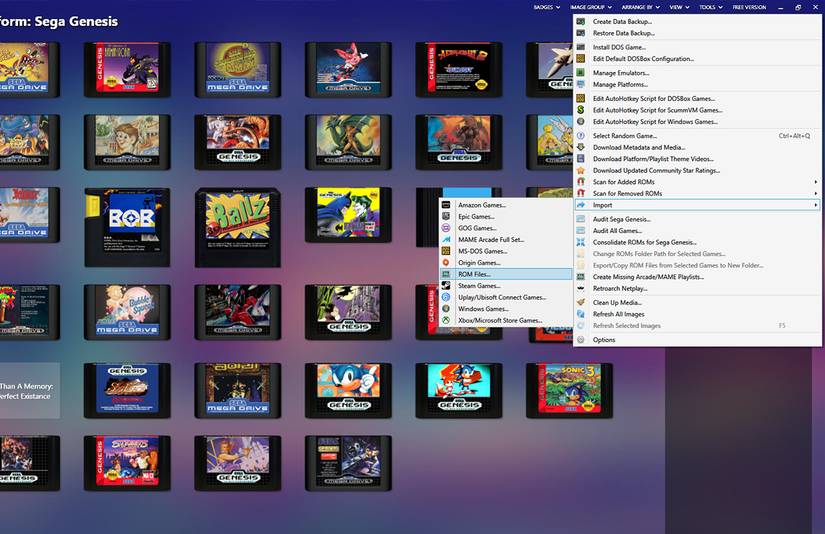The height and width of the screenshot is (534, 825).
Task: Open the Arrange By dropdown
Action: tap(640, 7)
